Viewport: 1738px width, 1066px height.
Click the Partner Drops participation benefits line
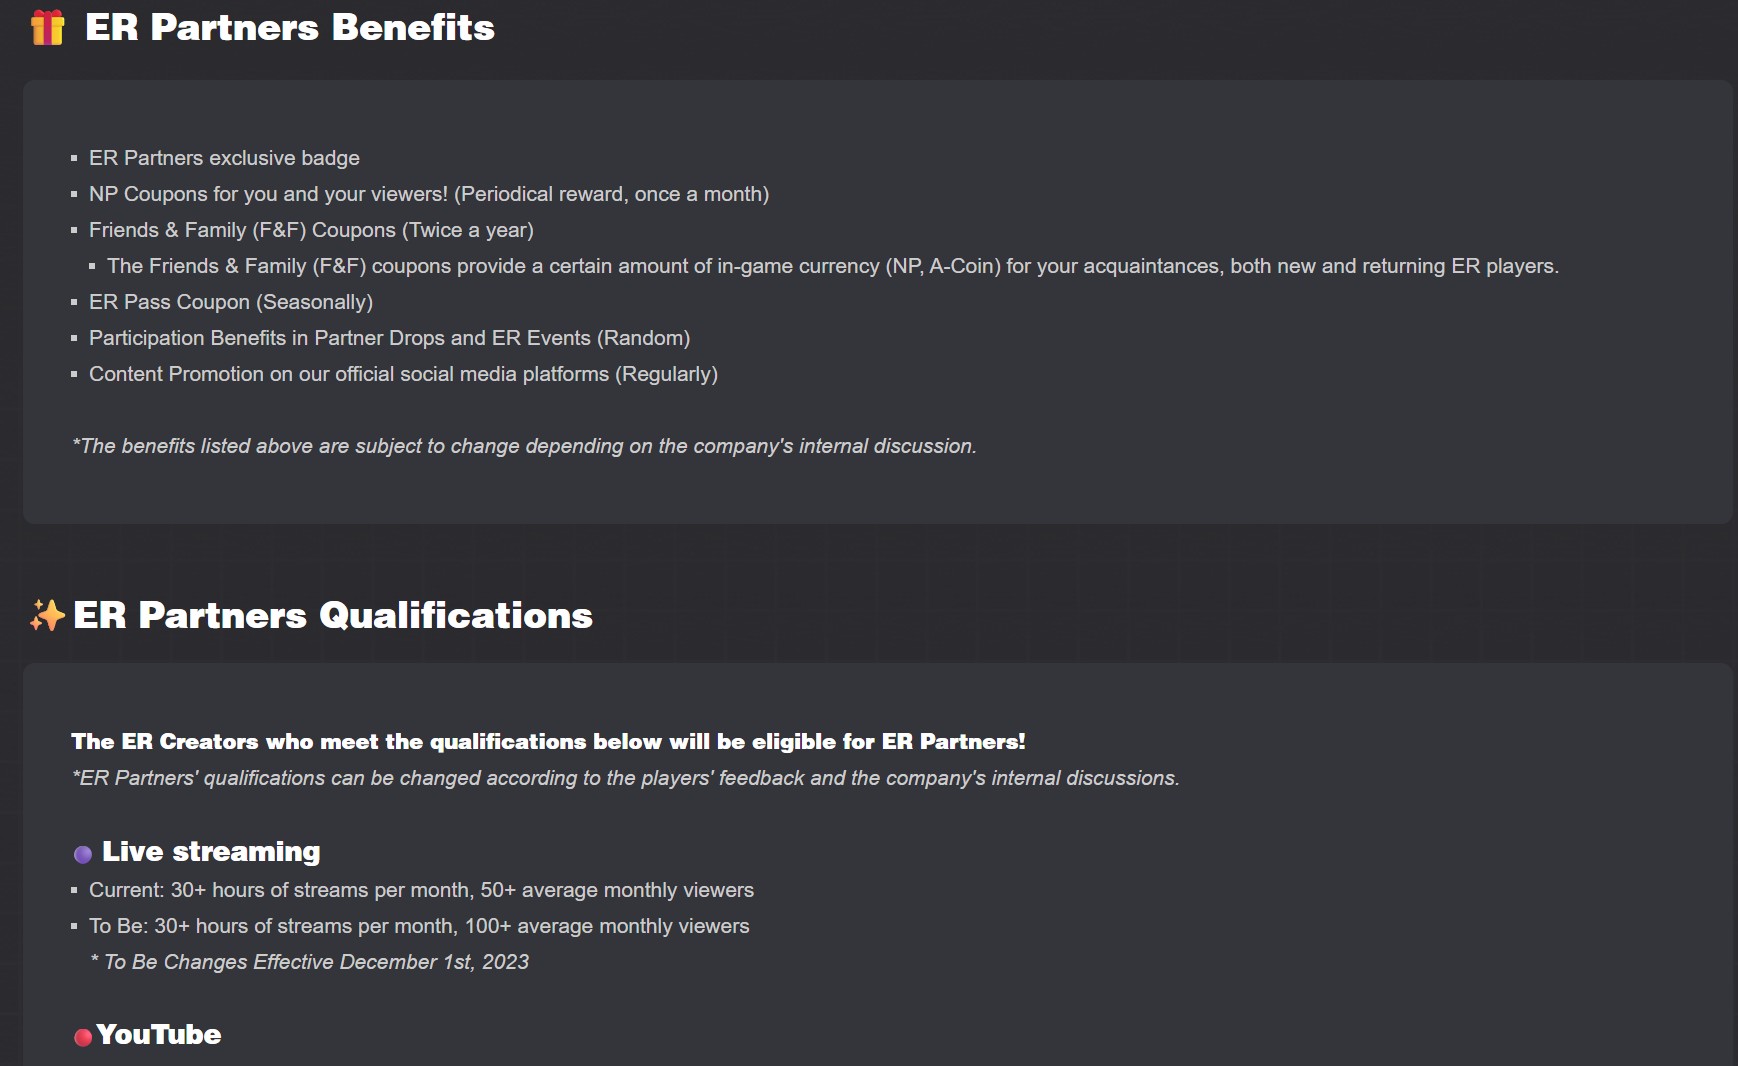tap(389, 338)
